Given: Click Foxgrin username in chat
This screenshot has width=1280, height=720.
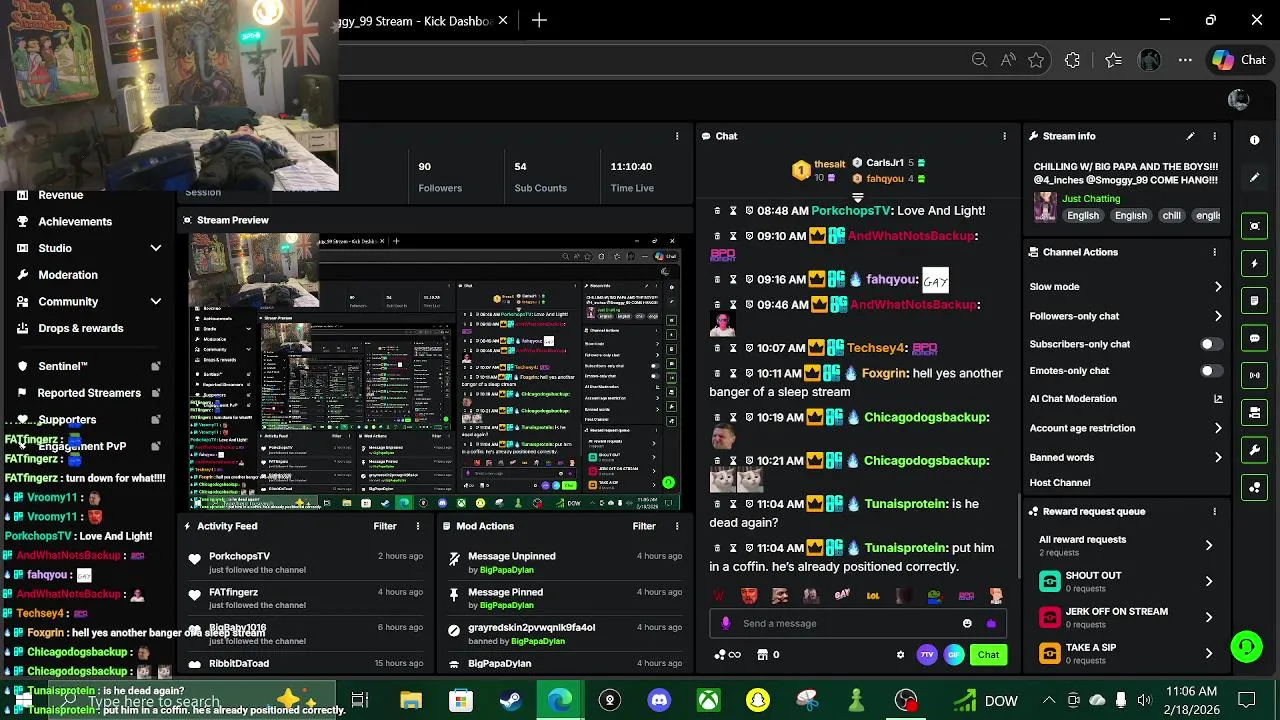Looking at the screenshot, I should (x=885, y=373).
